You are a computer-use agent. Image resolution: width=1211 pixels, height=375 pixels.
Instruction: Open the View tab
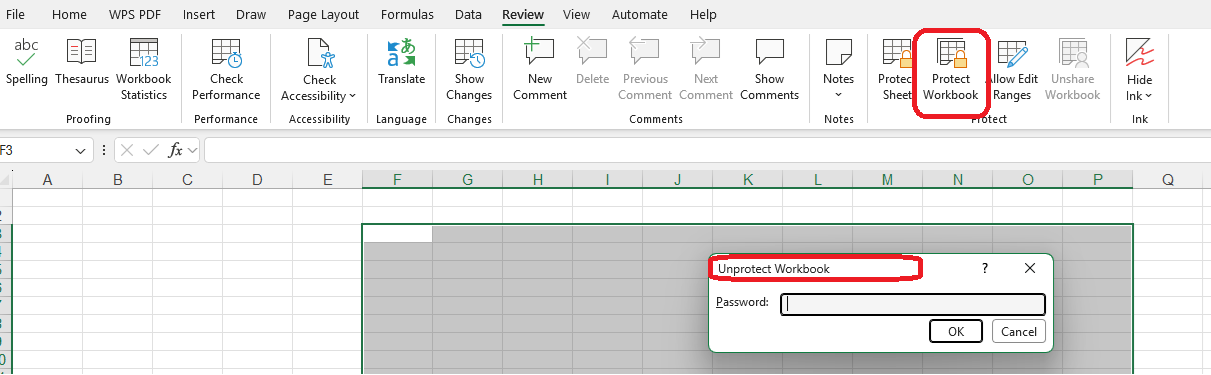tap(576, 15)
